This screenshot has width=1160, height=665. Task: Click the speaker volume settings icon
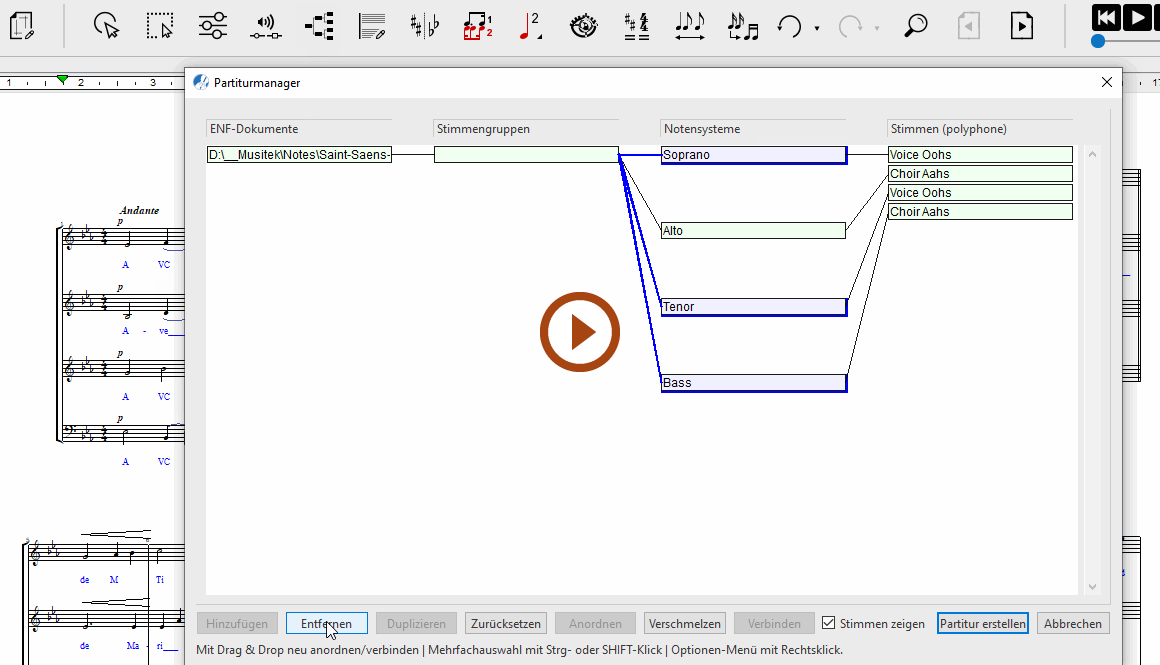pos(265,26)
